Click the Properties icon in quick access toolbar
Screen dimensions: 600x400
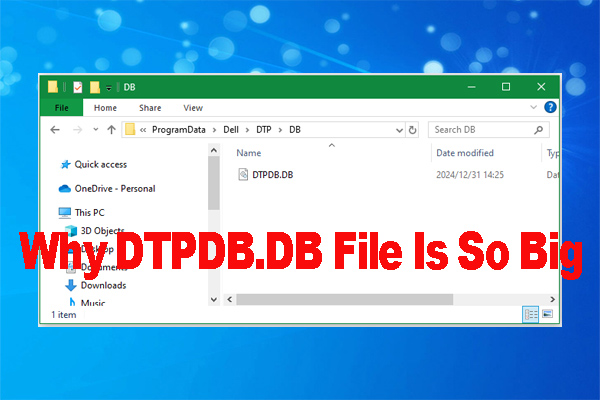click(x=78, y=87)
